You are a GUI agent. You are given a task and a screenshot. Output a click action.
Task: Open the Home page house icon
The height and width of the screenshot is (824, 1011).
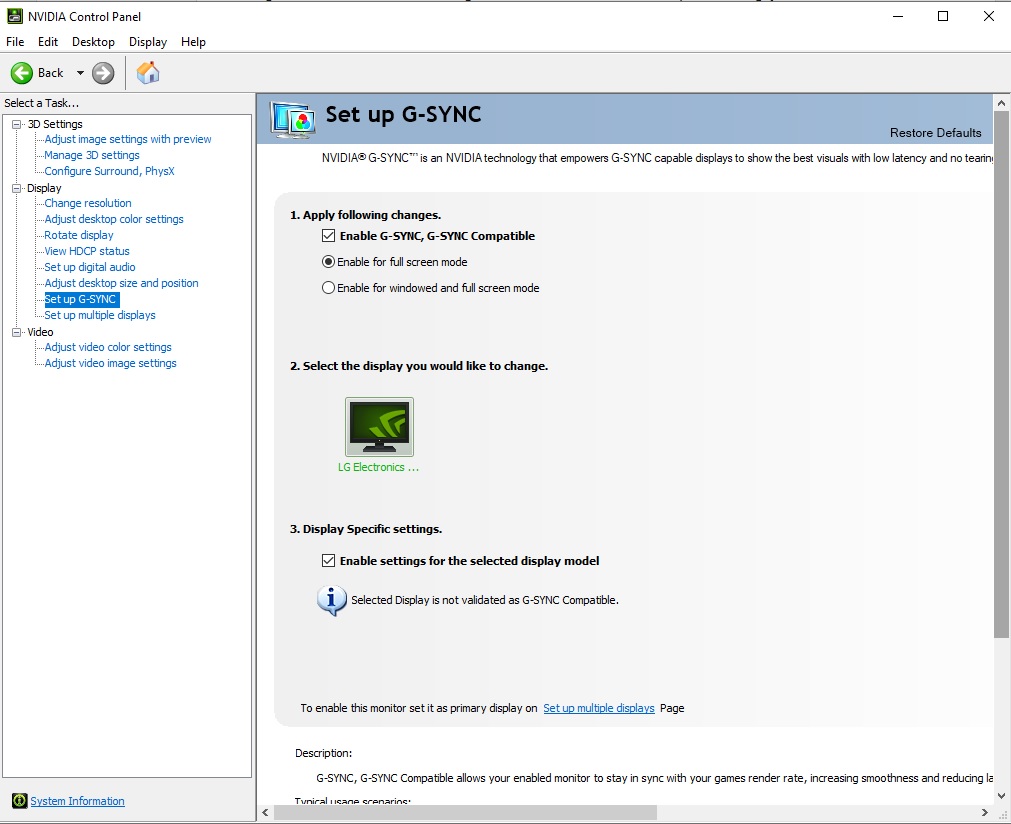(x=148, y=72)
